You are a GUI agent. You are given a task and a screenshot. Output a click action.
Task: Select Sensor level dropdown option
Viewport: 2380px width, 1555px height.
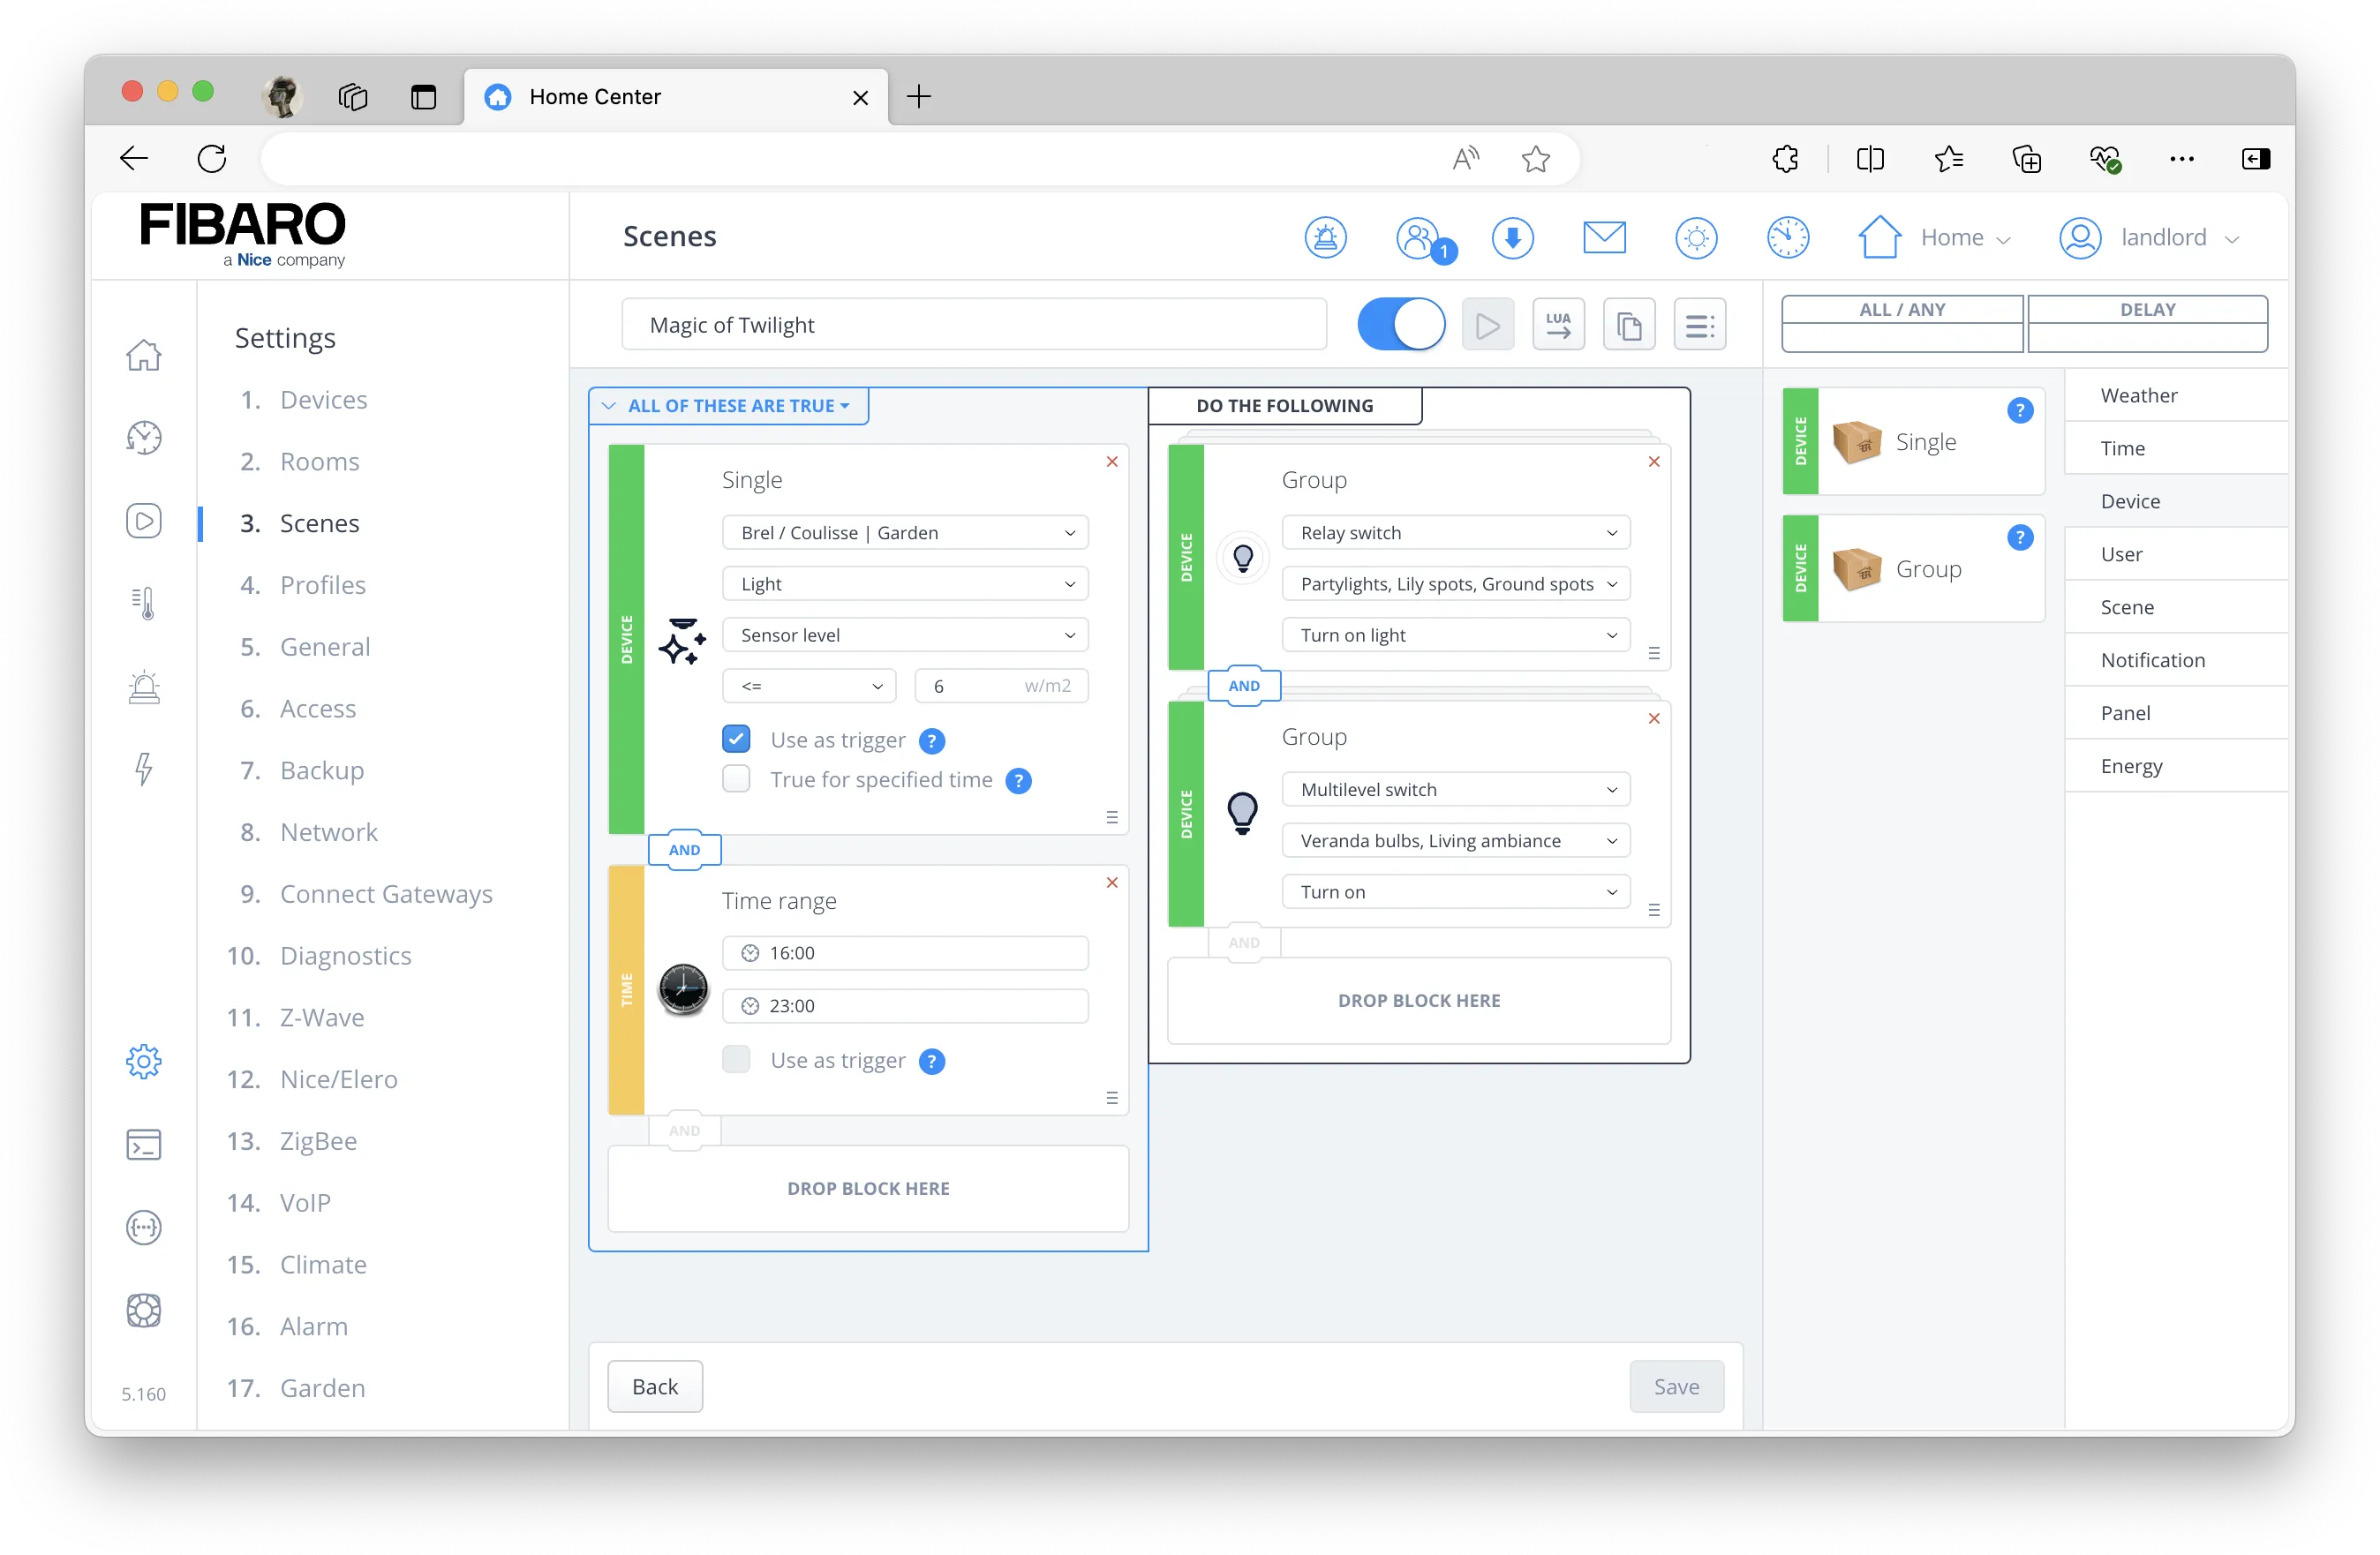(901, 634)
